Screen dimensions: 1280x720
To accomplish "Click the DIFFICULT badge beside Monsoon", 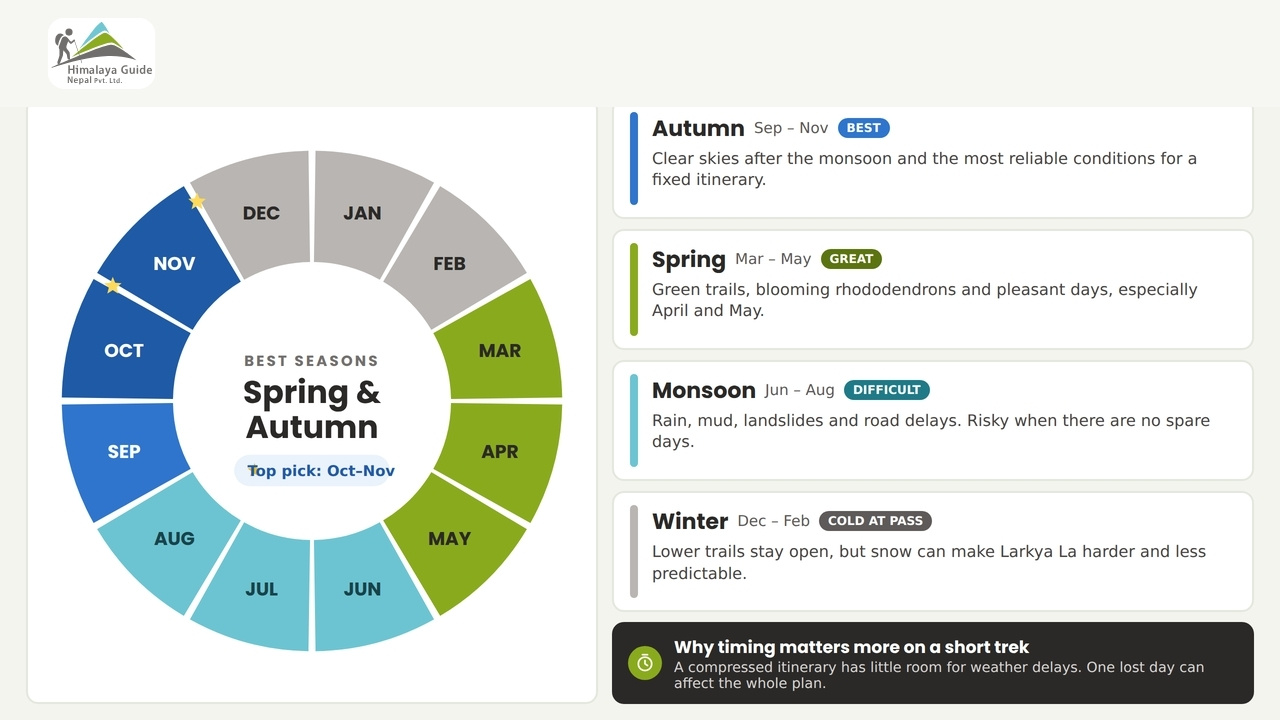I will [887, 390].
